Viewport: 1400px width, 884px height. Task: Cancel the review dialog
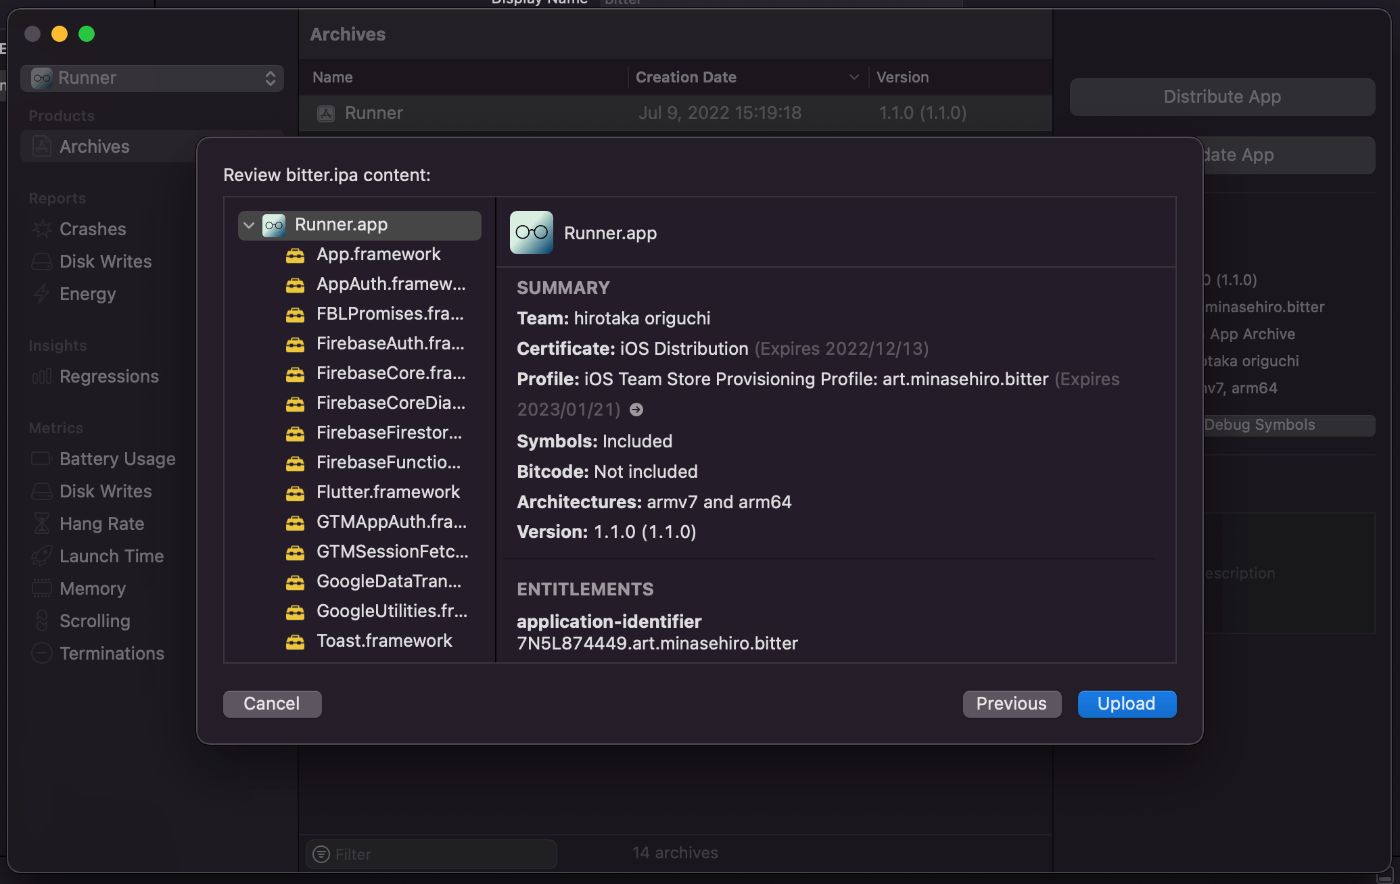(272, 704)
